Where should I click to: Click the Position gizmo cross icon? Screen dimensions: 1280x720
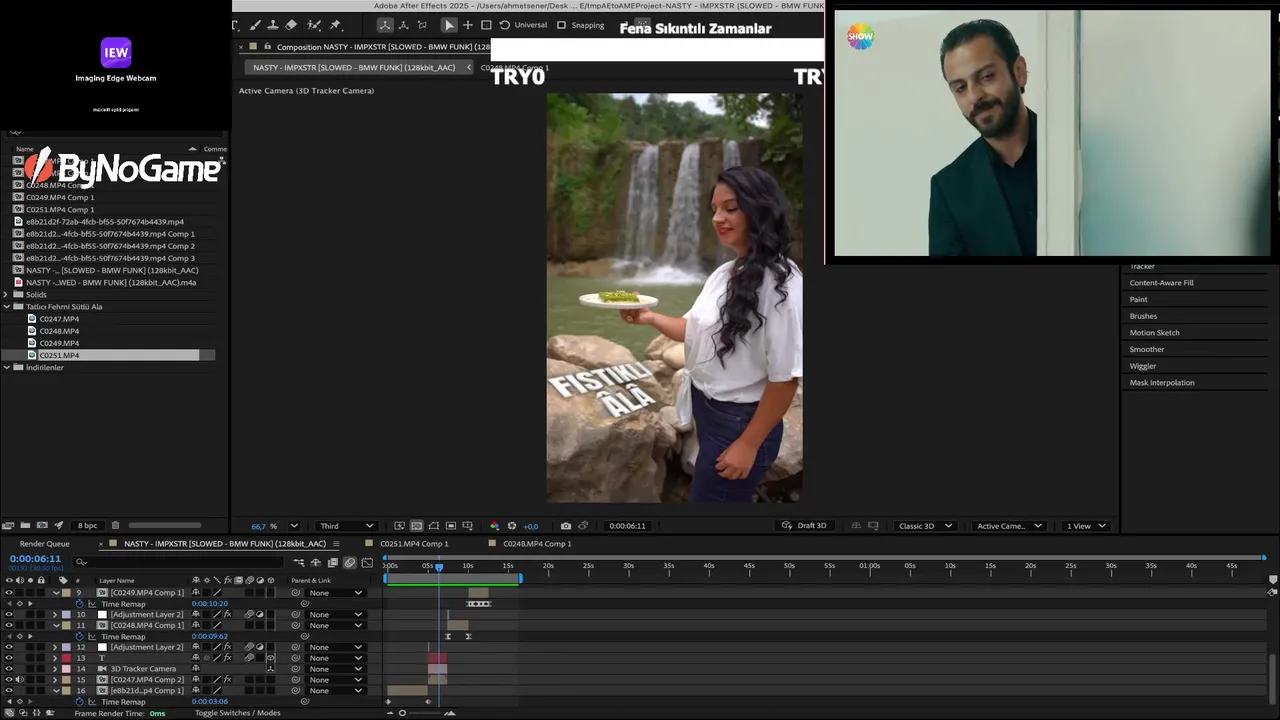pos(467,25)
